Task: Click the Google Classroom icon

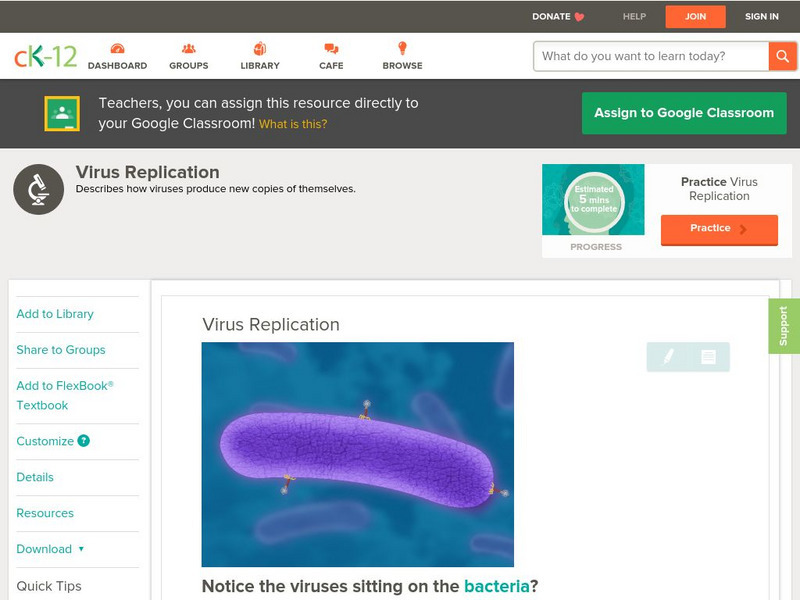Action: point(62,112)
